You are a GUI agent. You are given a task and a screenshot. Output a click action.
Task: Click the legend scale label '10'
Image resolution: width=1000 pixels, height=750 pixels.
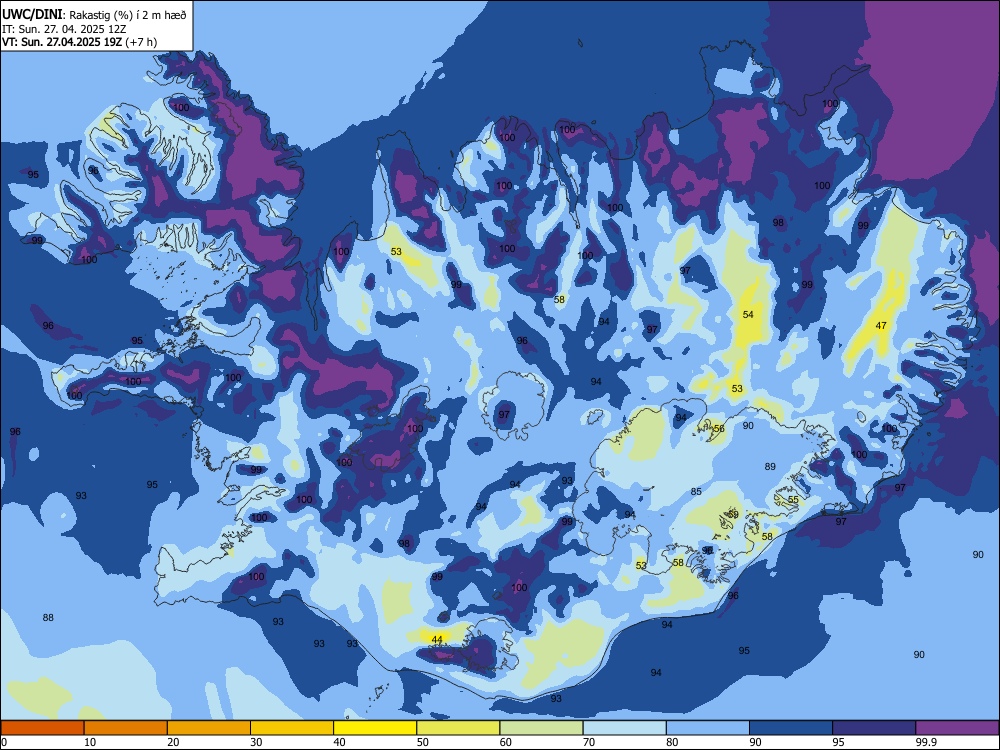pyautogui.click(x=90, y=742)
